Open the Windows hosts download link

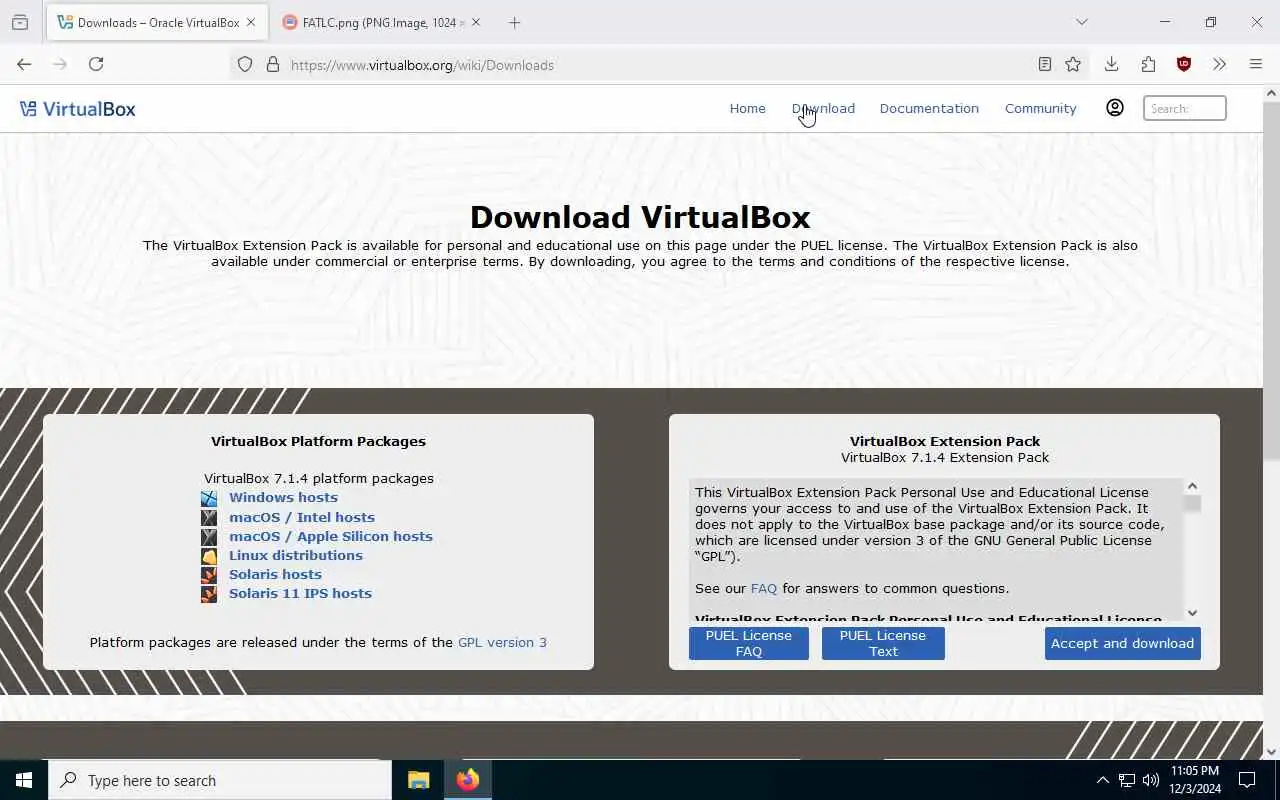pyautogui.click(x=283, y=497)
